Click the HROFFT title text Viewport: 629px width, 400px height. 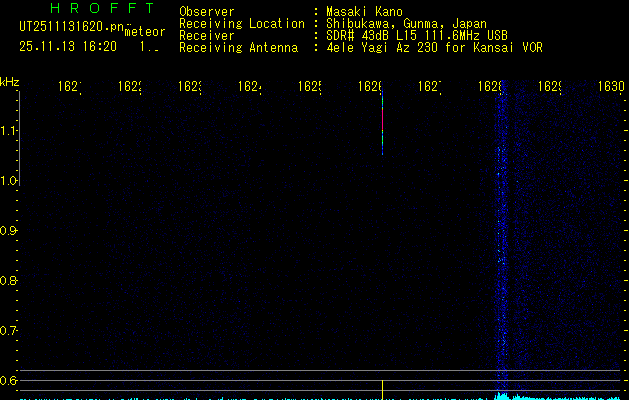[102, 8]
